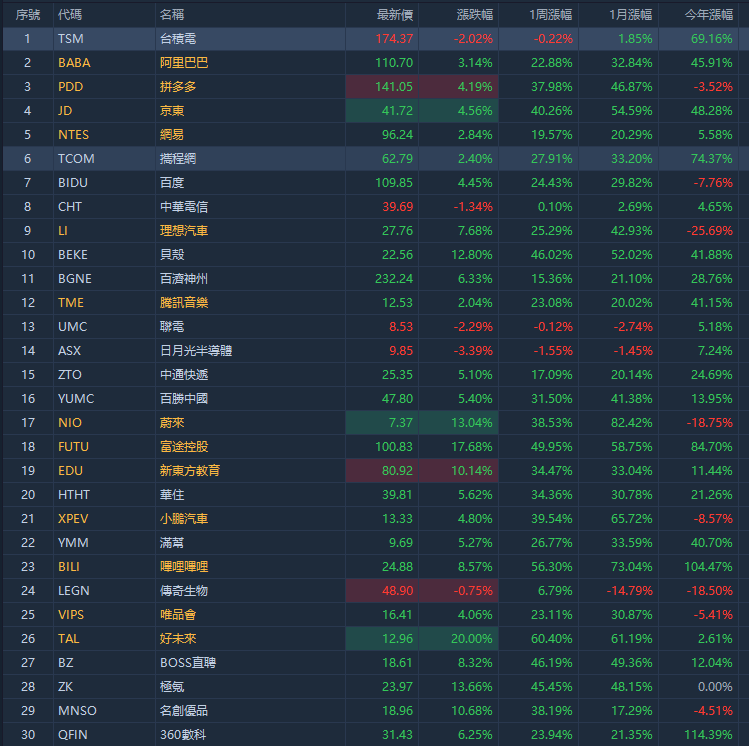Sort by the 名稱 column header
The image size is (749, 746).
[172, 15]
